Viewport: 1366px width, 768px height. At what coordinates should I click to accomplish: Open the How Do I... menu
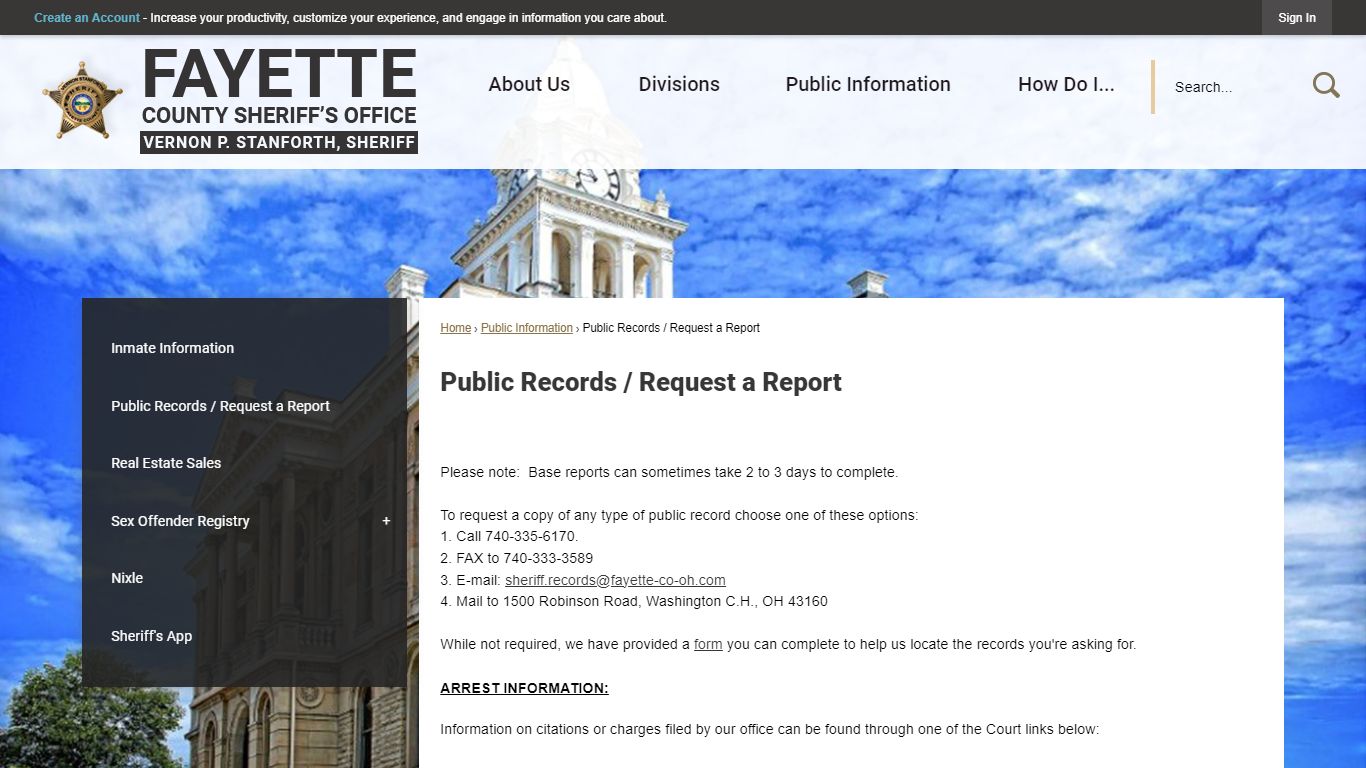point(1066,85)
